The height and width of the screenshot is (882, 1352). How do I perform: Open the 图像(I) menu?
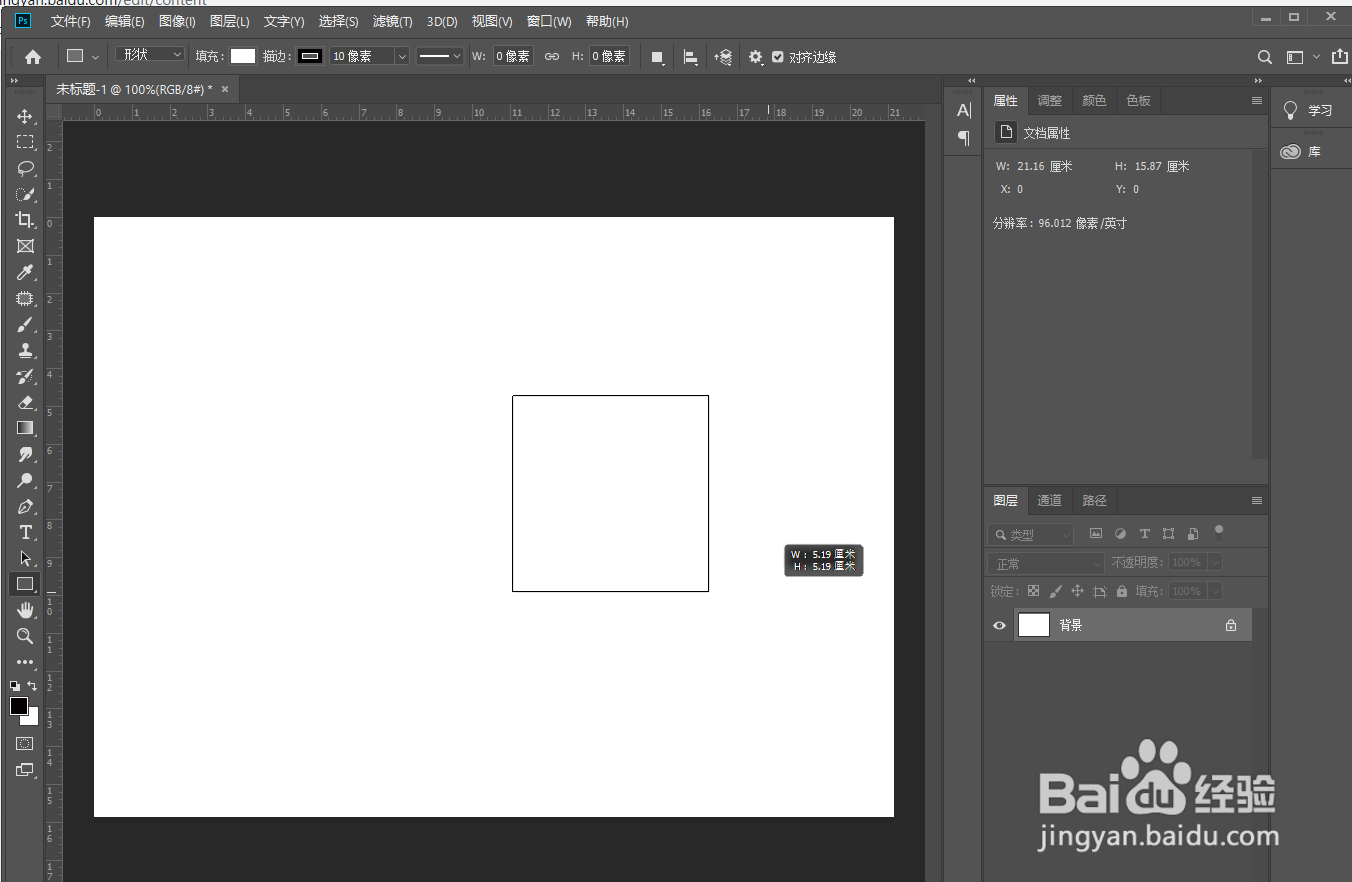point(177,21)
